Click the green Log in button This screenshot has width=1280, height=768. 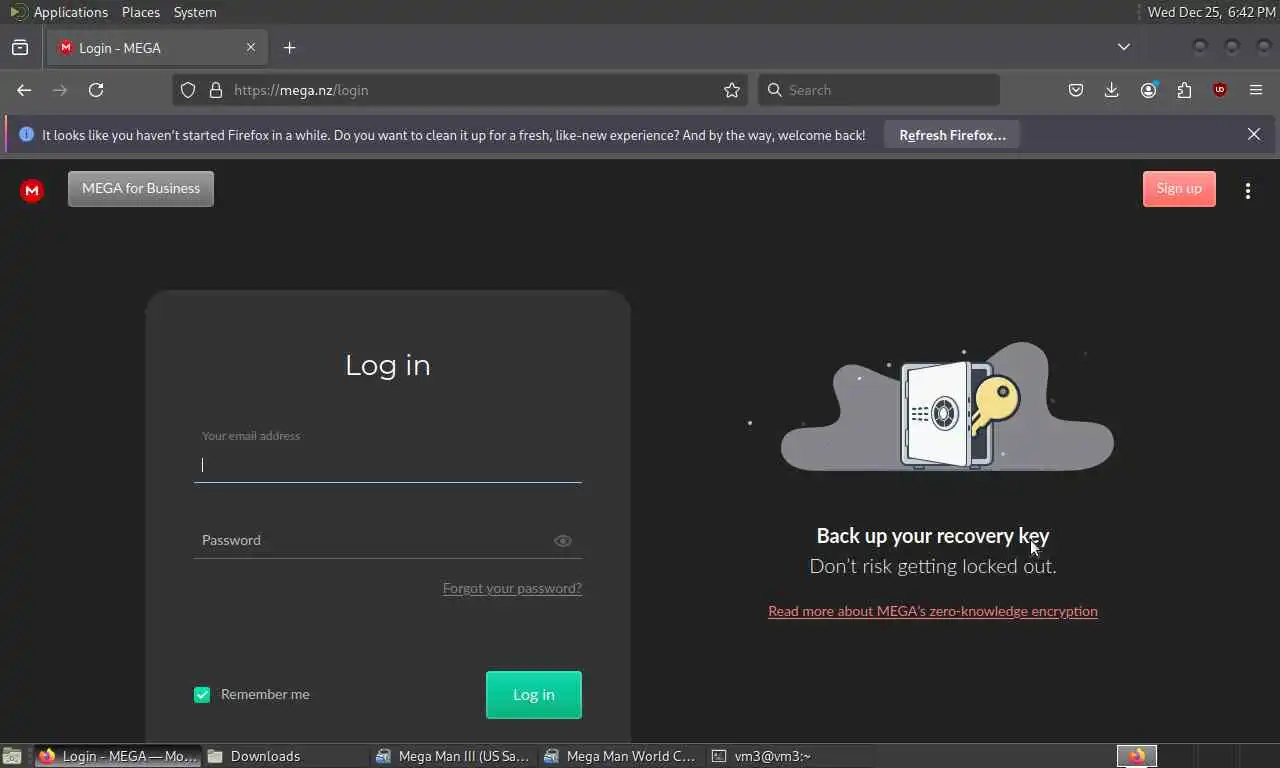[534, 694]
